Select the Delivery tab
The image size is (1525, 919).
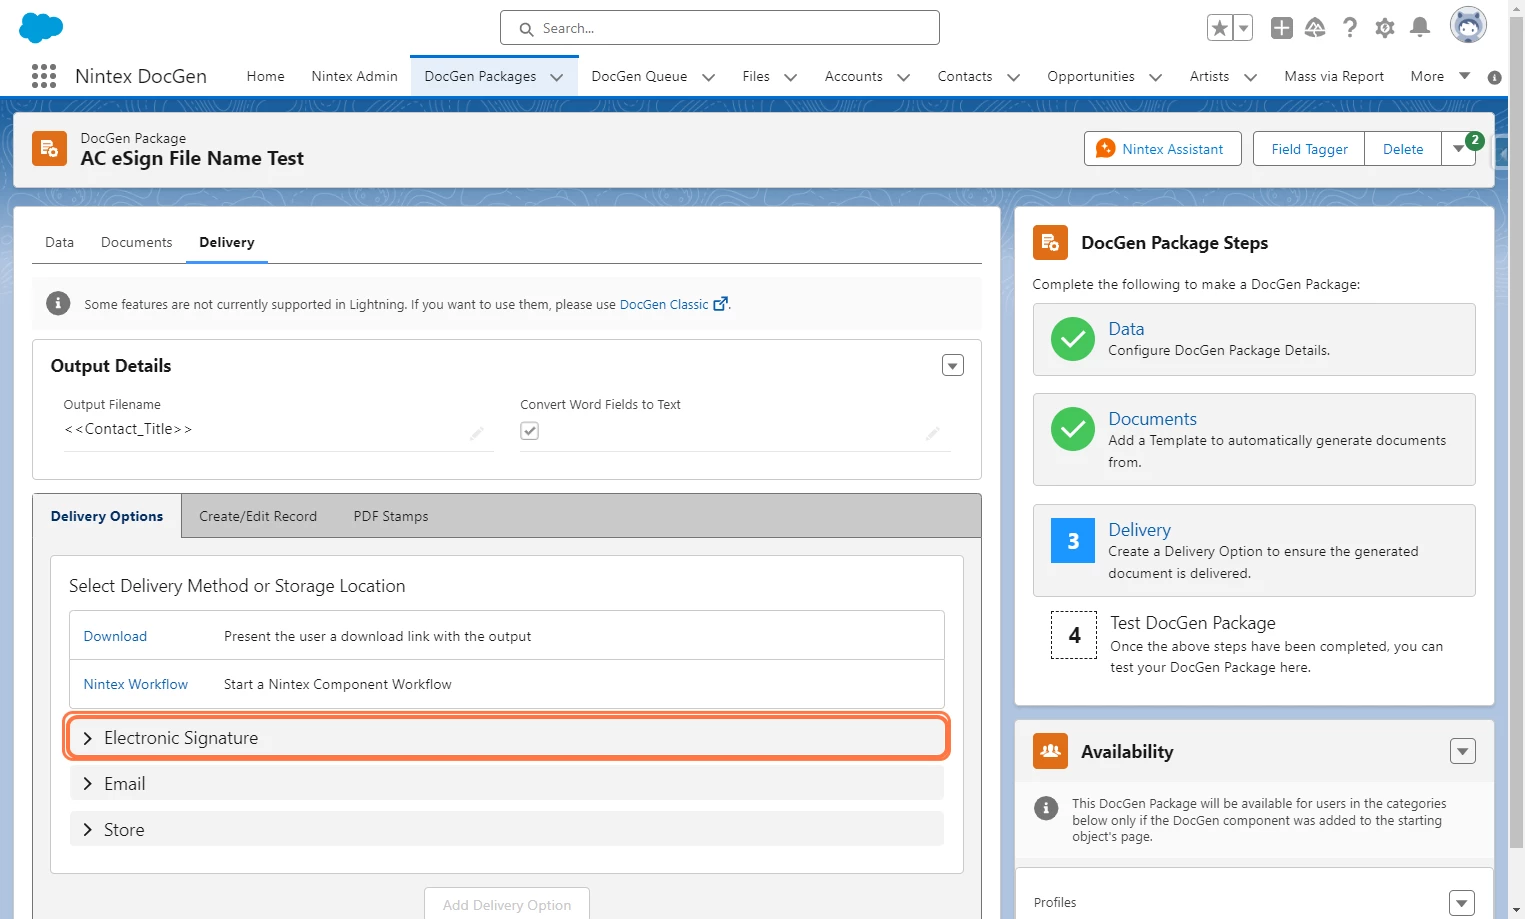click(227, 242)
